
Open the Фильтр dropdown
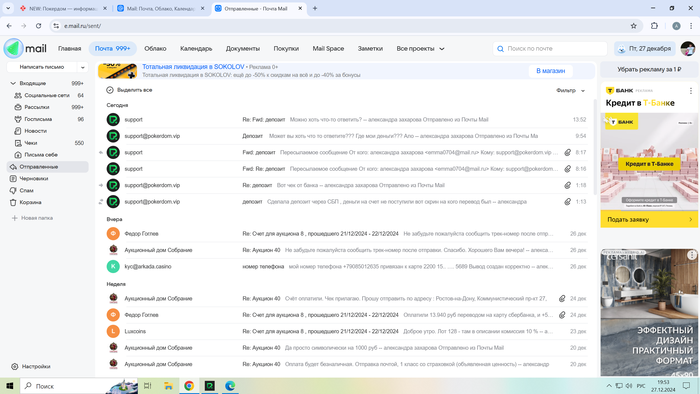570,91
